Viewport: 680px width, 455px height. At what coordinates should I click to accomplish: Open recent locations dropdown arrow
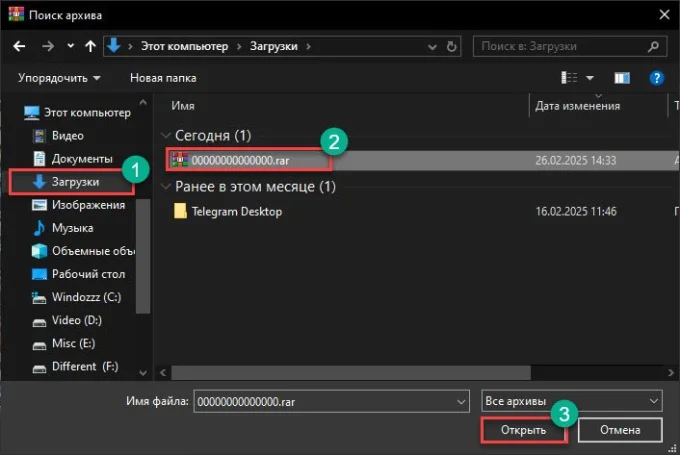(x=70, y=46)
